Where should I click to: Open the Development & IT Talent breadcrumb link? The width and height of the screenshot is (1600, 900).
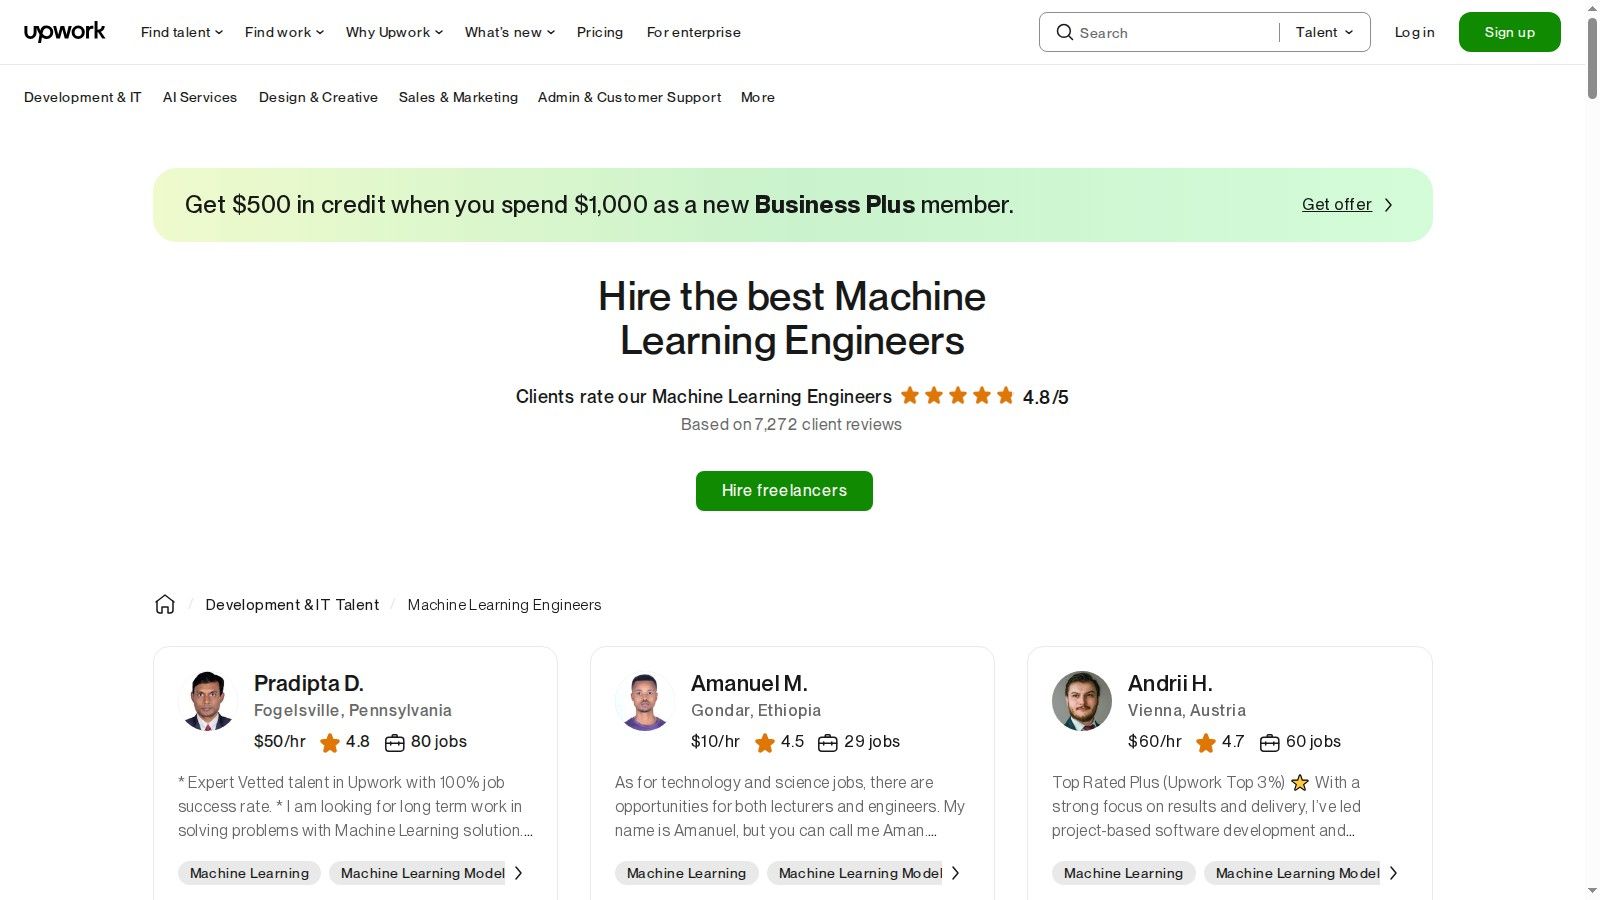pos(292,604)
